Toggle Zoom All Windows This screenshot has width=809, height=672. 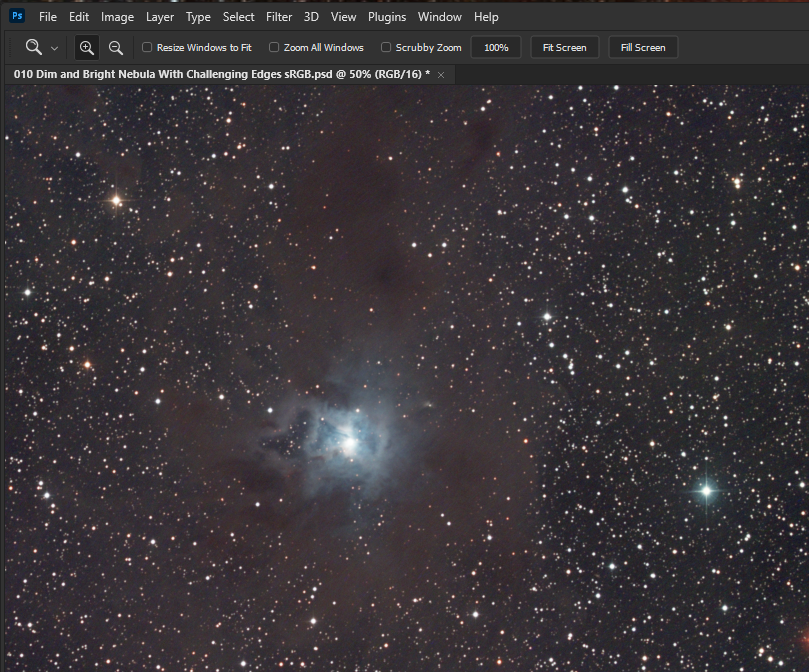(276, 46)
